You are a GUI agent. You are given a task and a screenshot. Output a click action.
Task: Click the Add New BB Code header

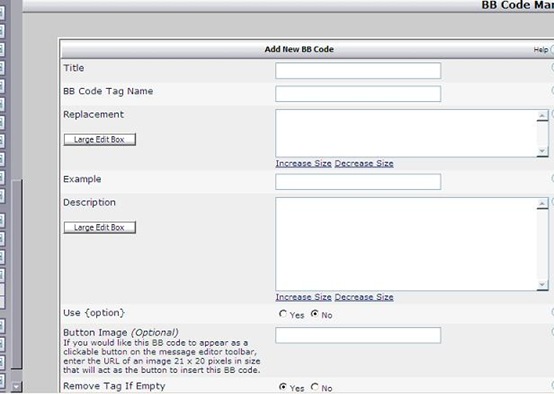299,49
